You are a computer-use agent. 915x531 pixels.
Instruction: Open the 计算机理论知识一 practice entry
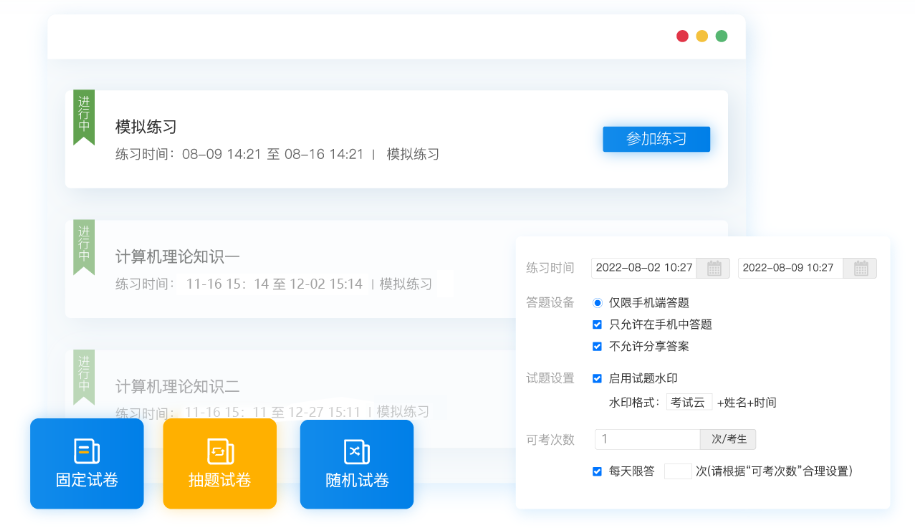click(178, 256)
